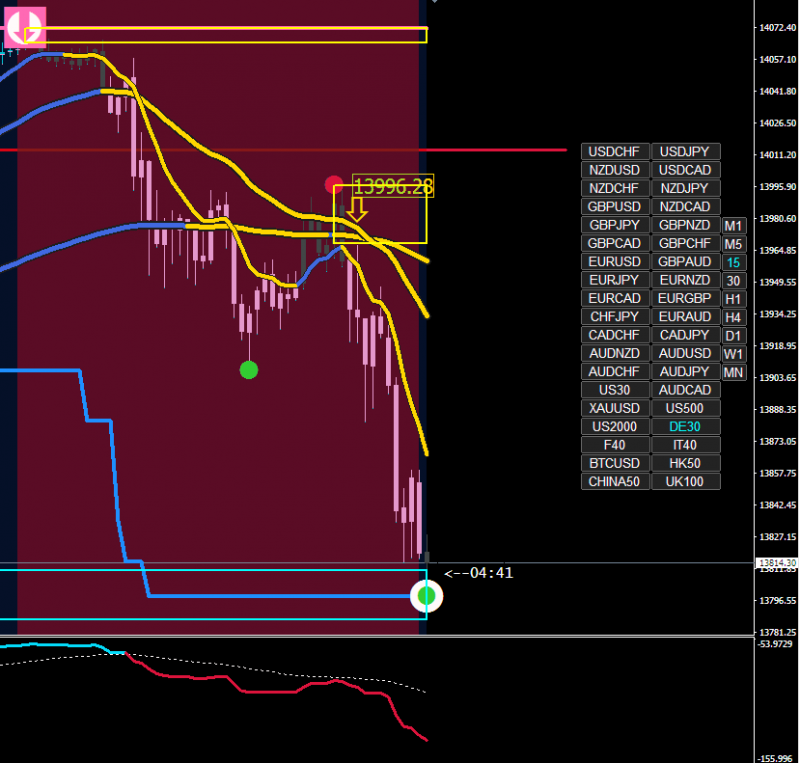Screen dimensions: 800x763
Task: Select the US30 index
Action: [x=615, y=390]
